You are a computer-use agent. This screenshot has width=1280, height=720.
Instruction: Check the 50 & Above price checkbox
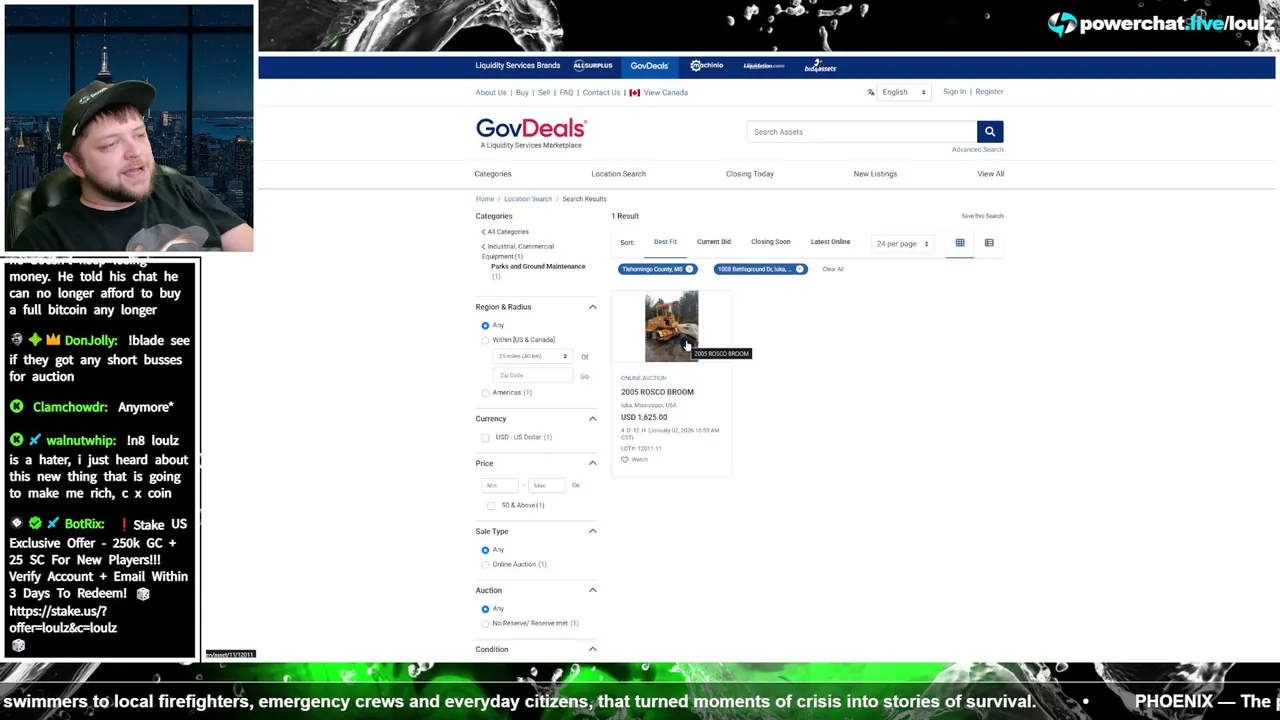point(491,505)
